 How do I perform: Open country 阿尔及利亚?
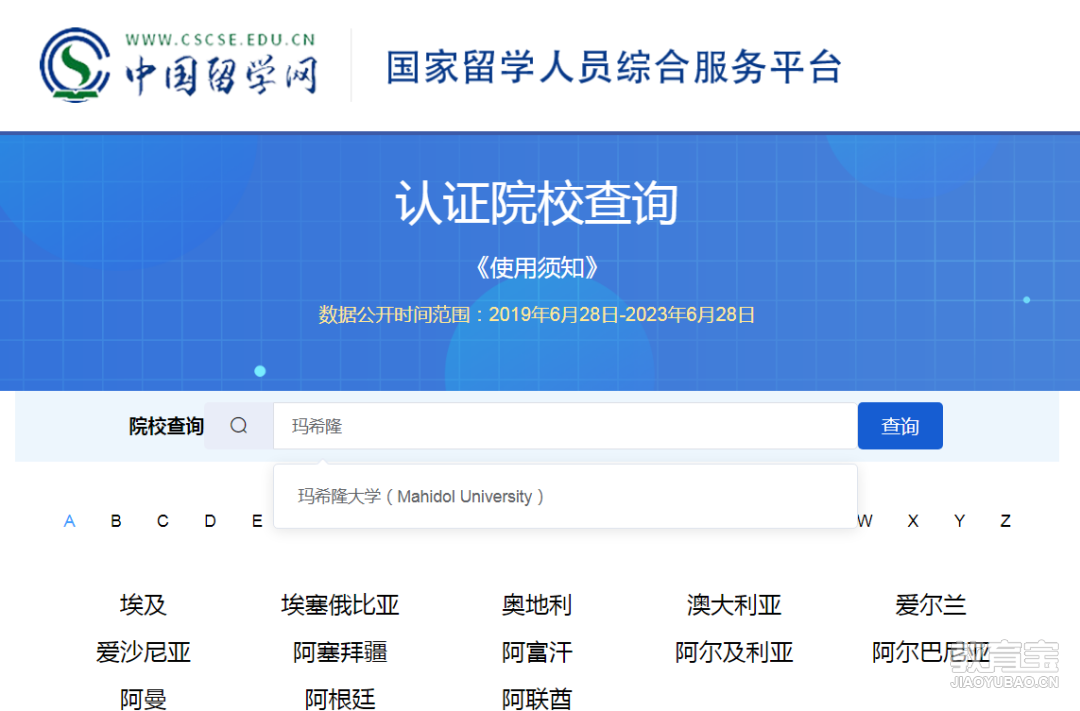point(734,652)
